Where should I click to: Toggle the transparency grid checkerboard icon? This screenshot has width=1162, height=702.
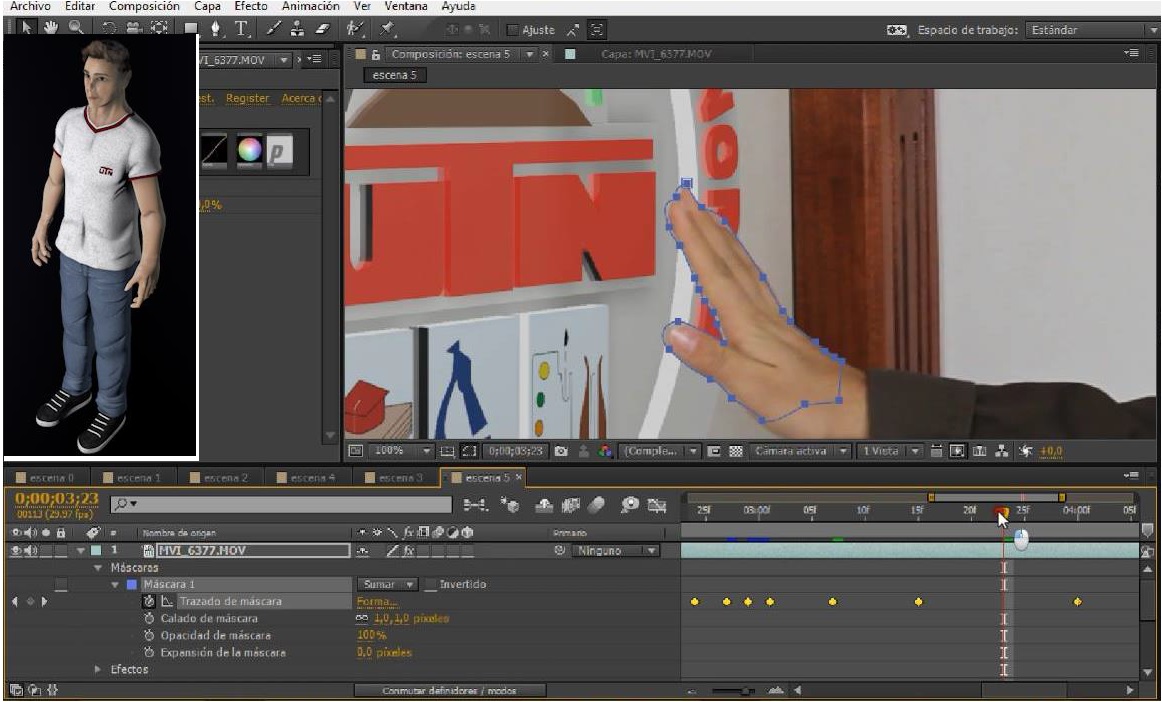[x=736, y=451]
